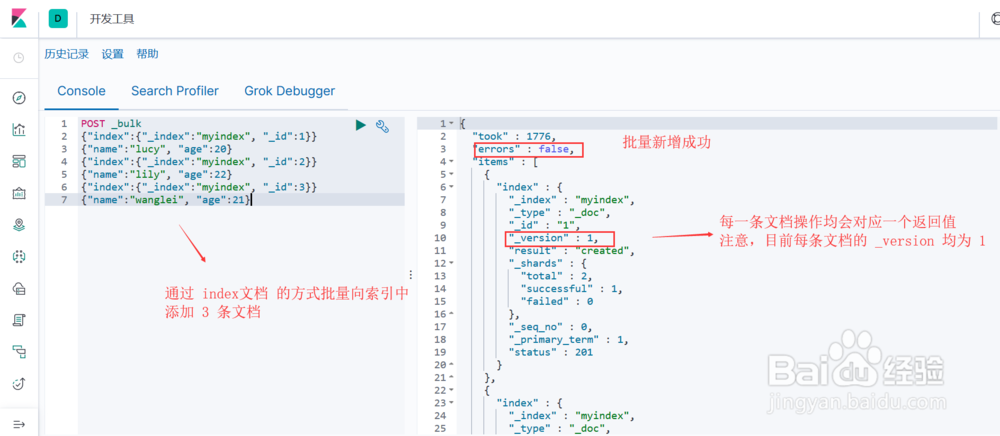Click "took" : 1776 in response
1000x436 pixels.
[x=514, y=136]
